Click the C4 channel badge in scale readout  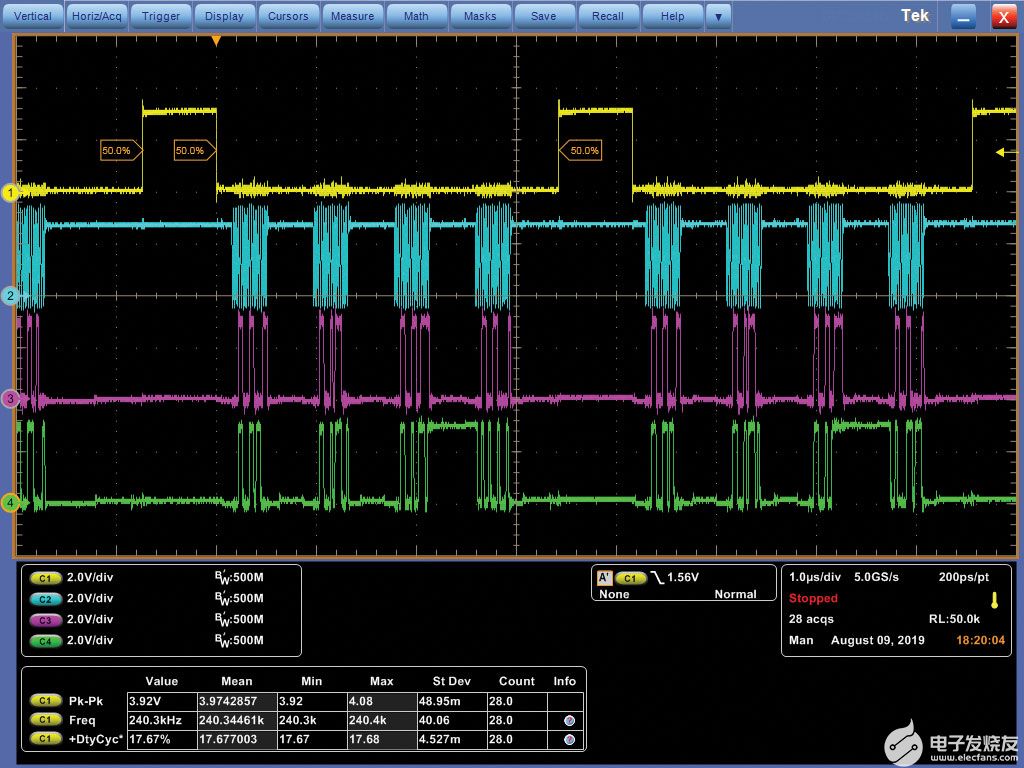(x=45, y=641)
